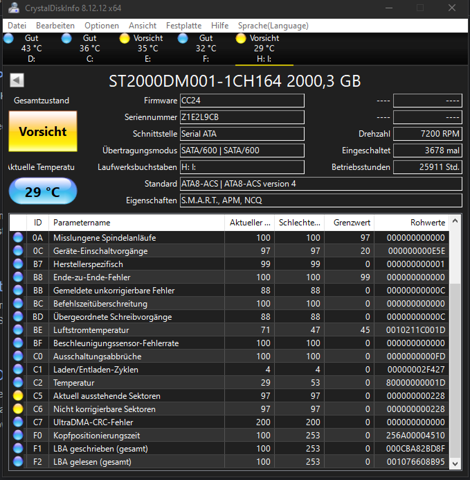This screenshot has width=470, height=480.
Task: Click the SMART list scrollbar thumb
Action: click(455, 370)
